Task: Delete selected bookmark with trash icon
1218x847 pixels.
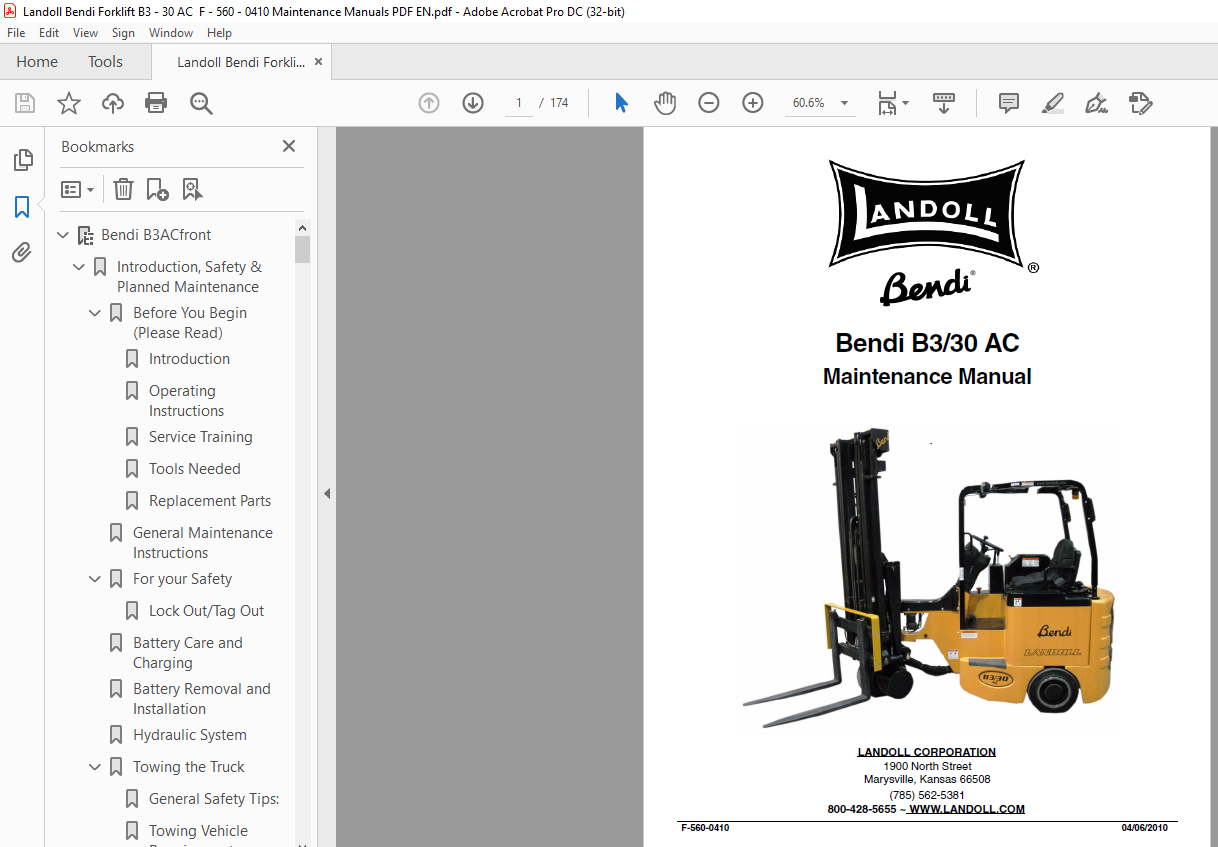Action: click(123, 189)
